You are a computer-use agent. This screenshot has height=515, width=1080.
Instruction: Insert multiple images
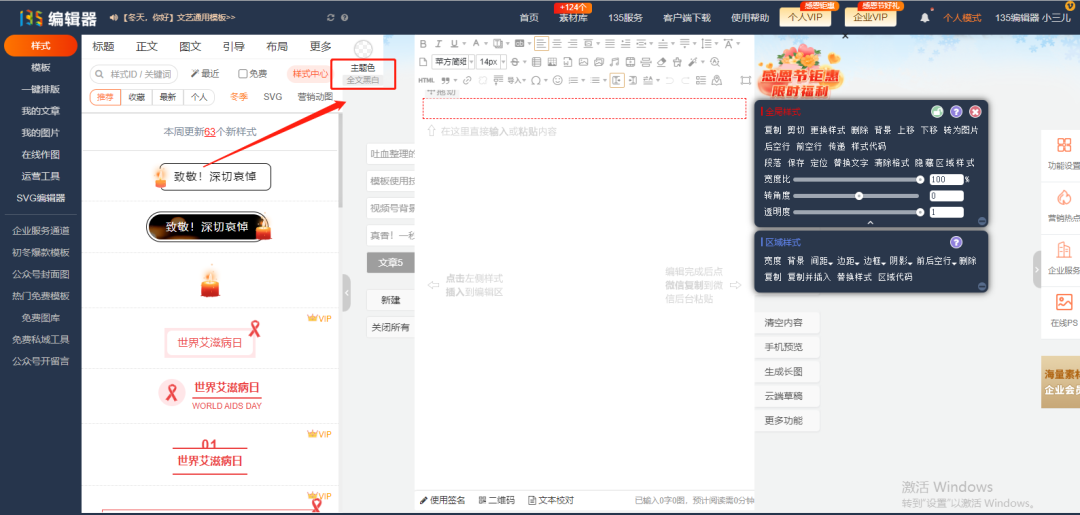[x=599, y=62]
